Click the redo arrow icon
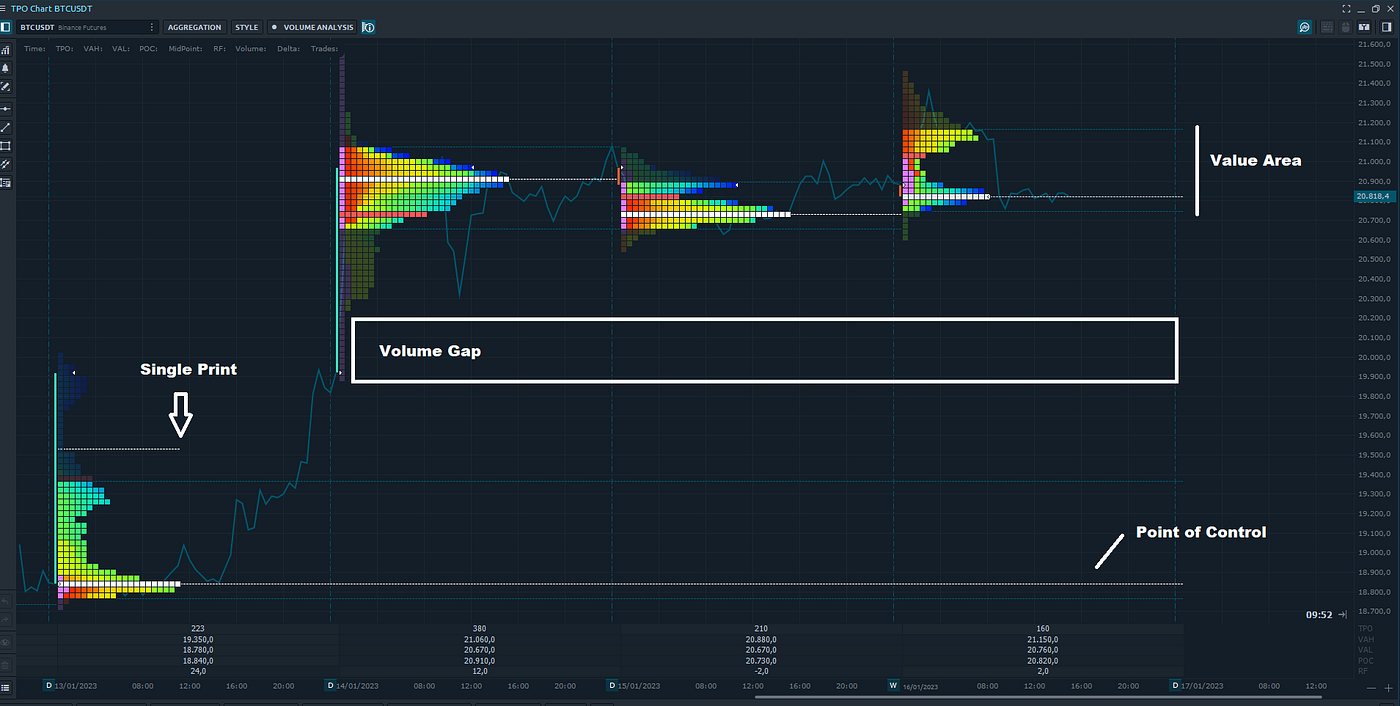1400x706 pixels. (6, 621)
